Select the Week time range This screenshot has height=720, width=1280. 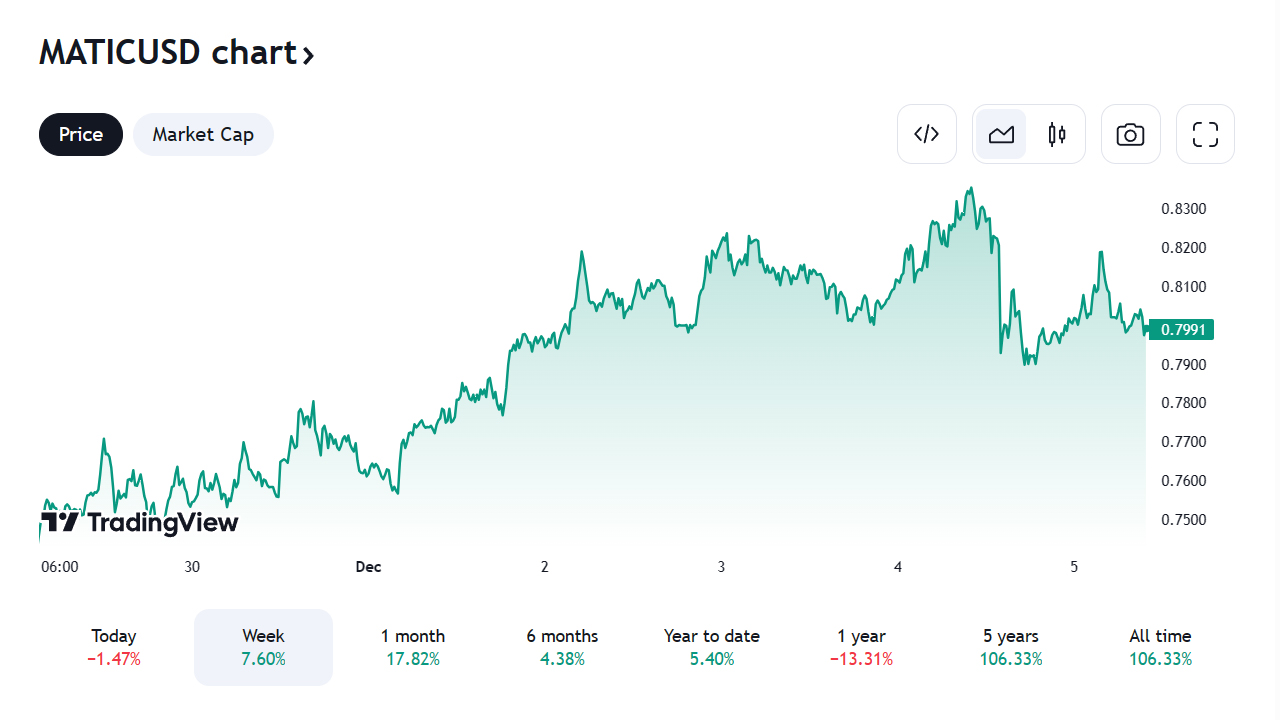263,647
